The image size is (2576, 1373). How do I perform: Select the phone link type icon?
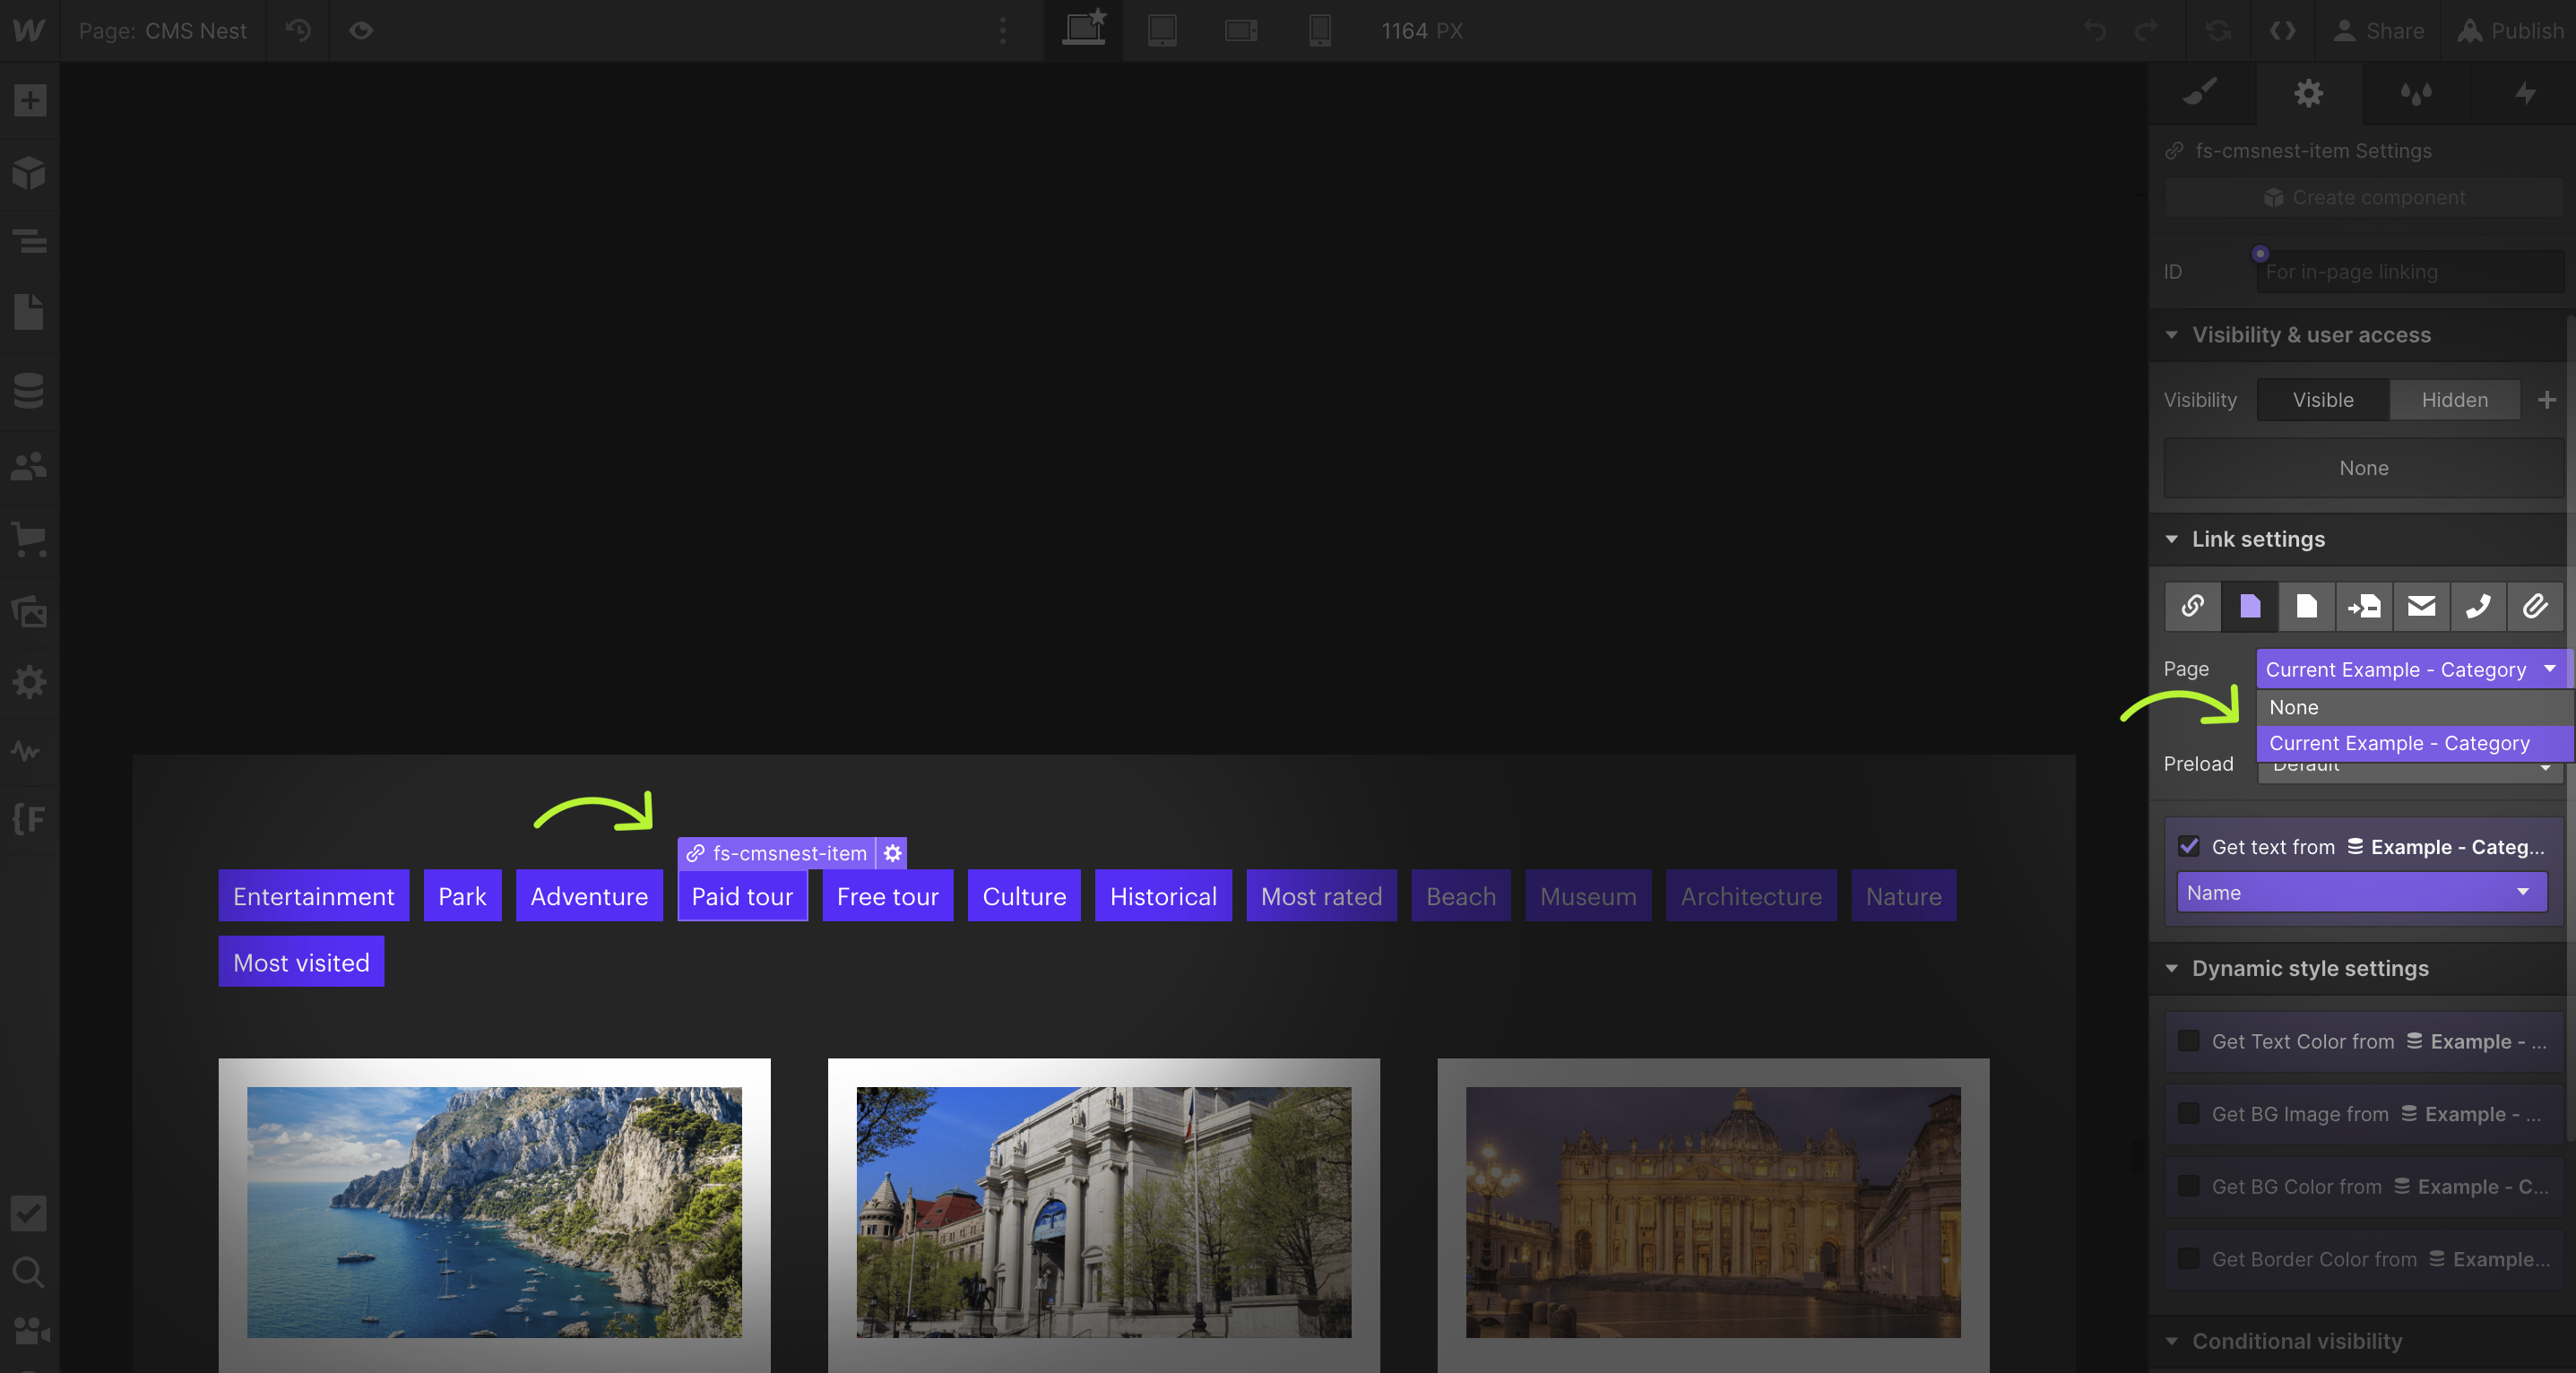2478,606
